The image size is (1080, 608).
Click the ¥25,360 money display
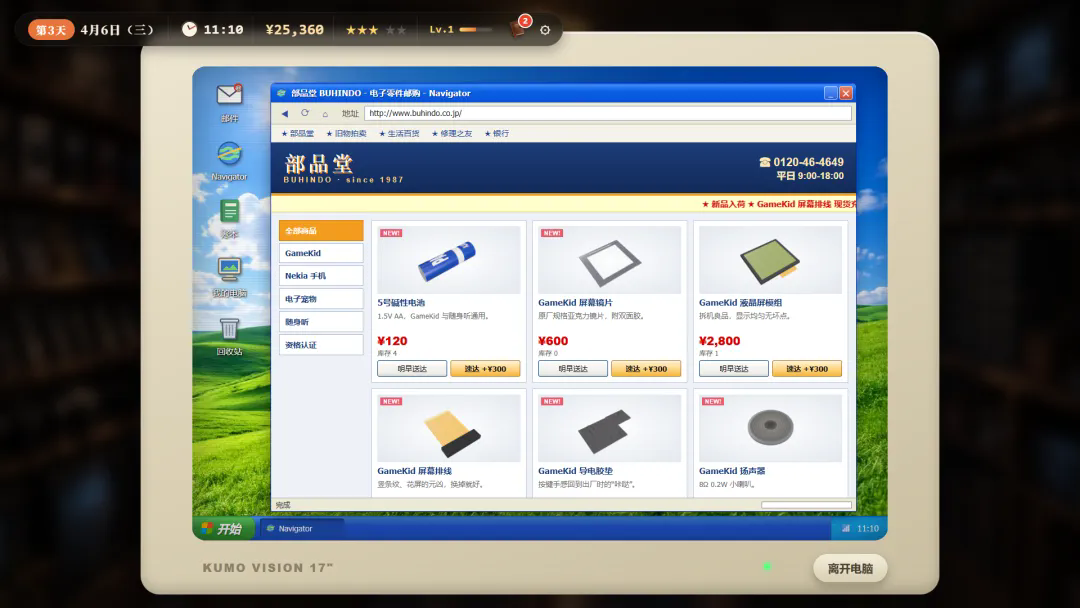(295, 30)
